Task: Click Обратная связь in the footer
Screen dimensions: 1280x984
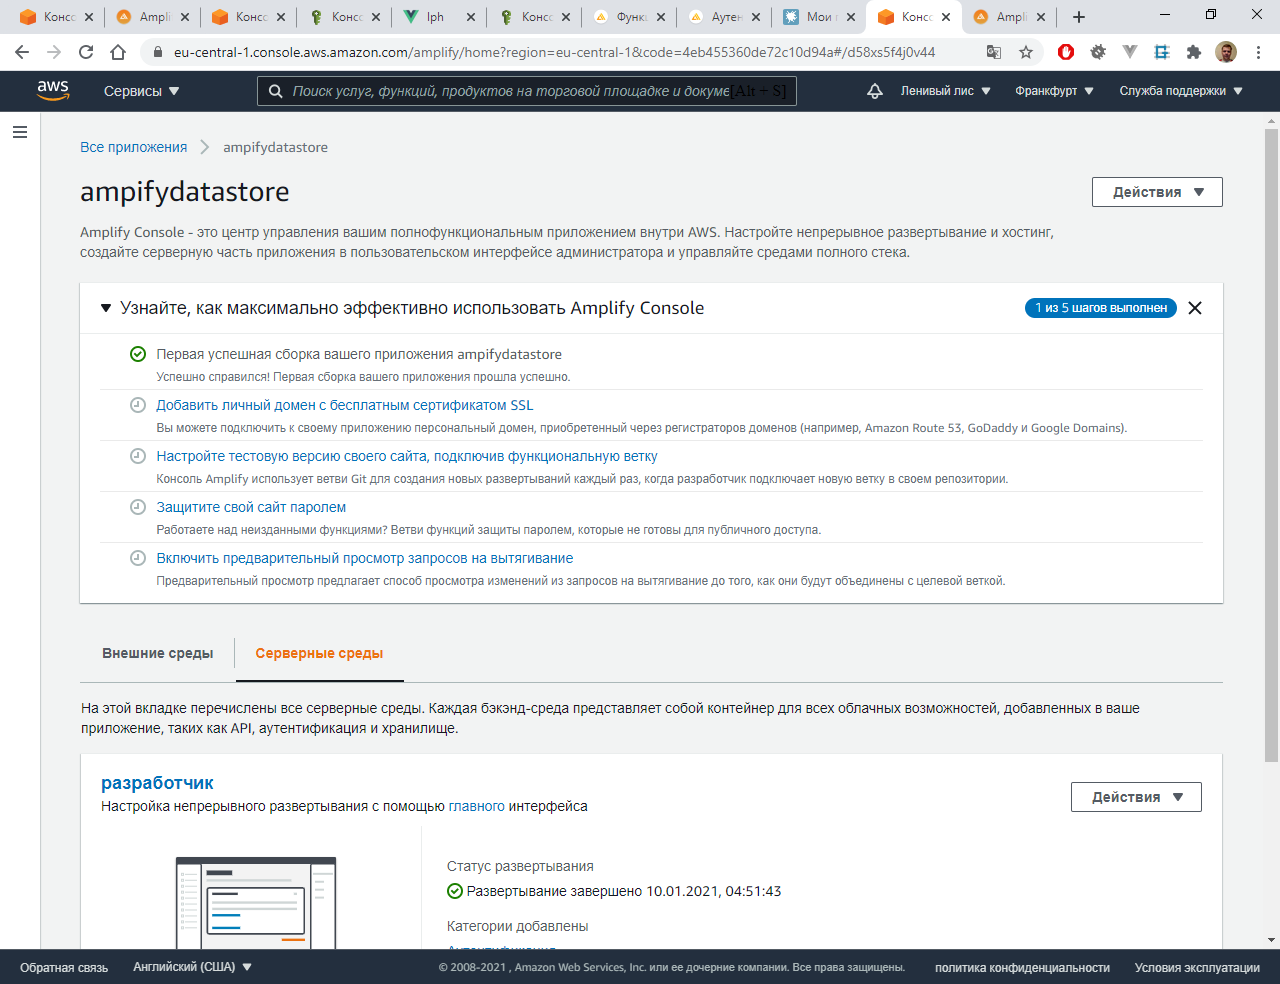Action: 64,967
